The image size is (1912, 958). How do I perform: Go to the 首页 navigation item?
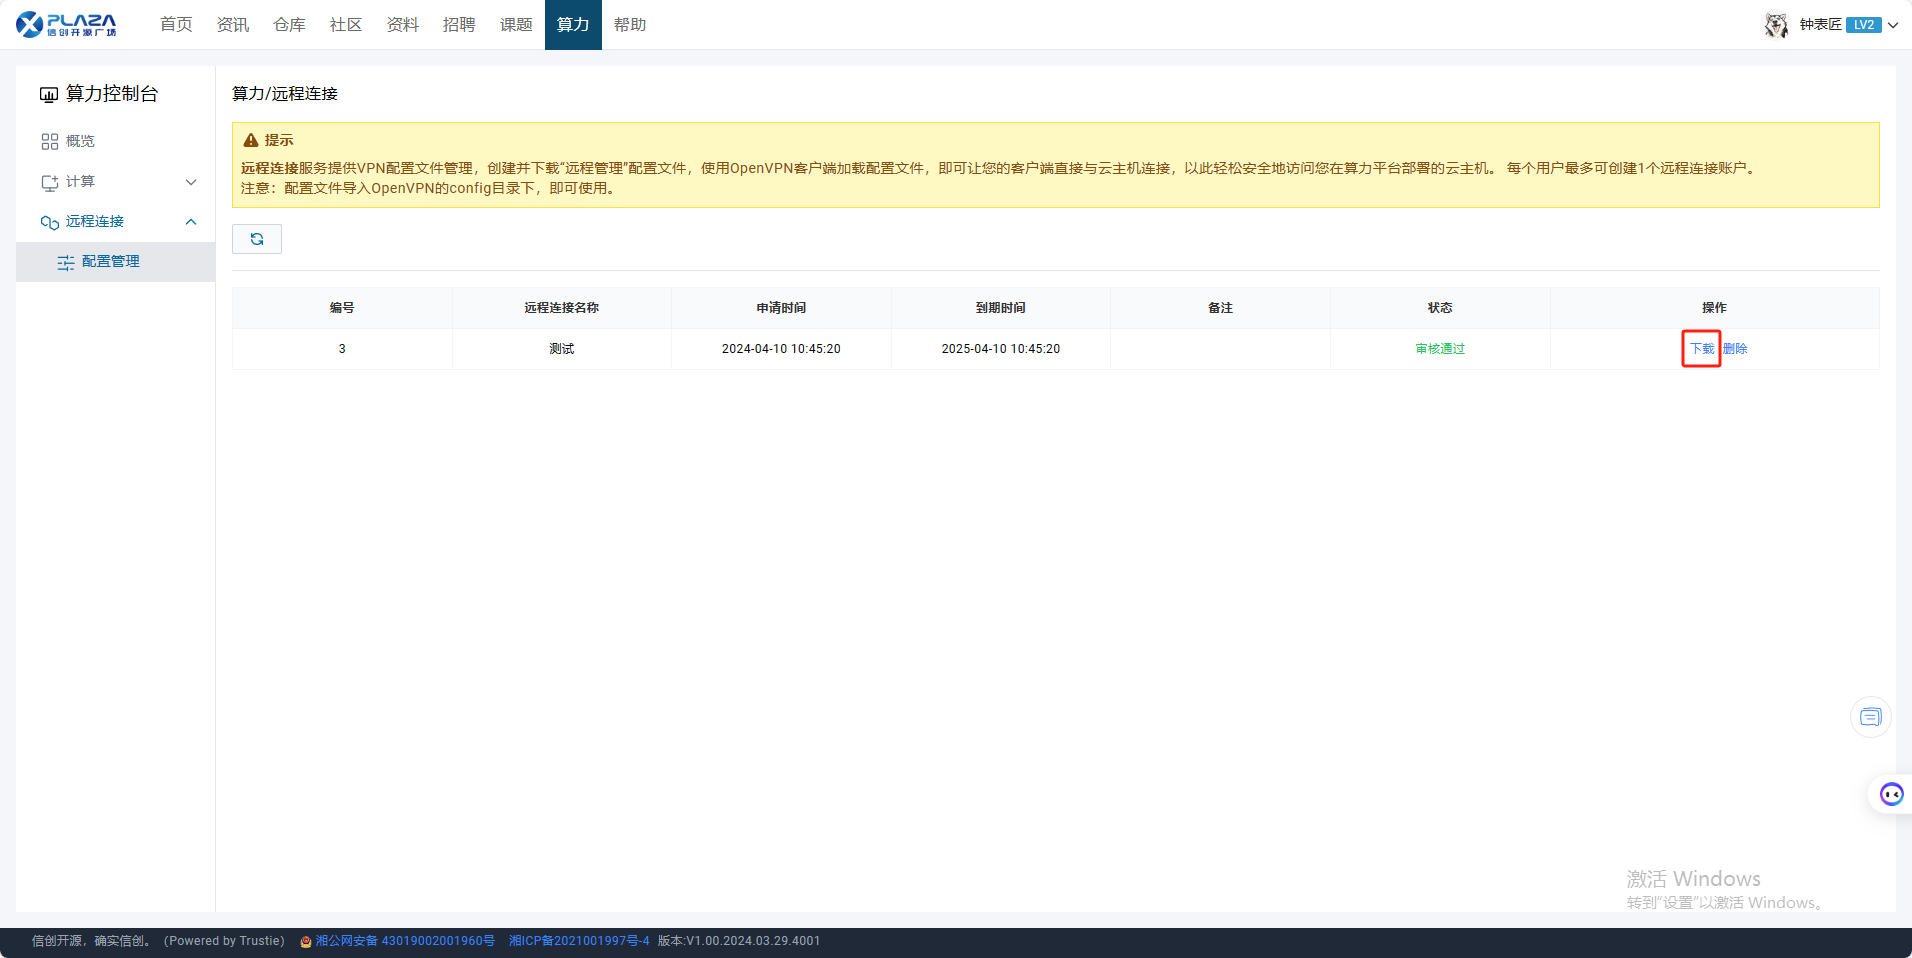pyautogui.click(x=176, y=25)
